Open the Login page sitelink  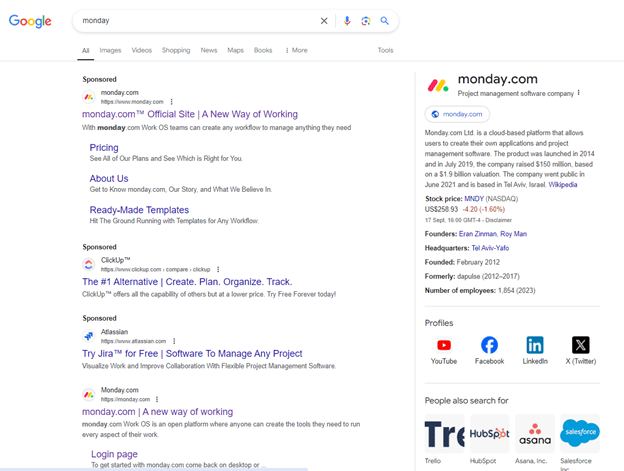pos(115,454)
